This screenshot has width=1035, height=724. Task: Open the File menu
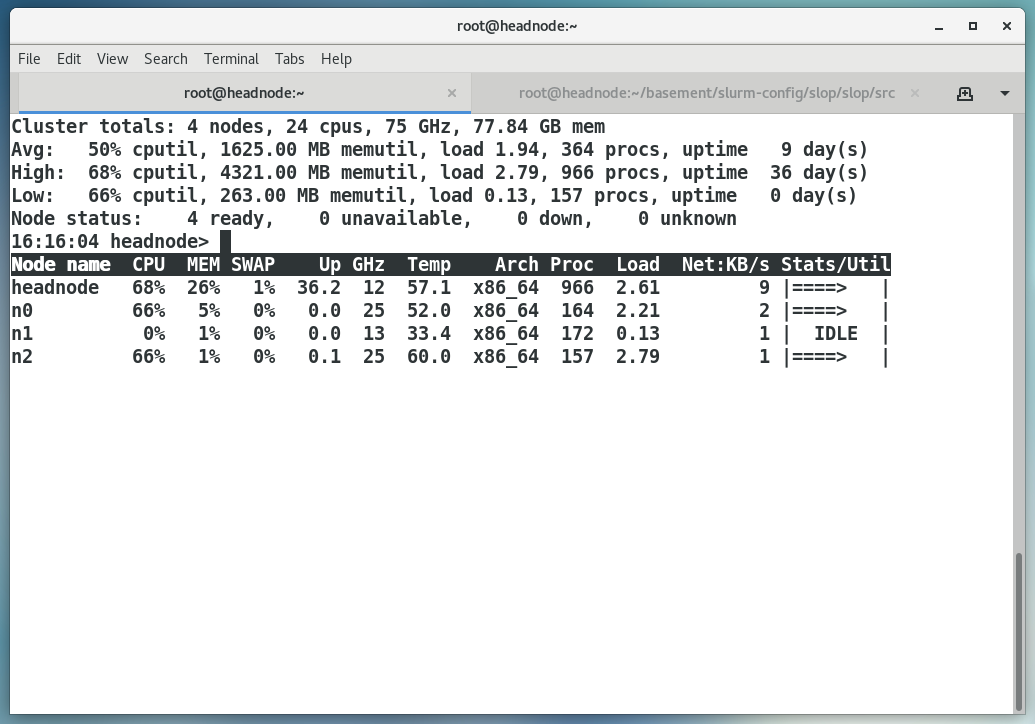29,59
